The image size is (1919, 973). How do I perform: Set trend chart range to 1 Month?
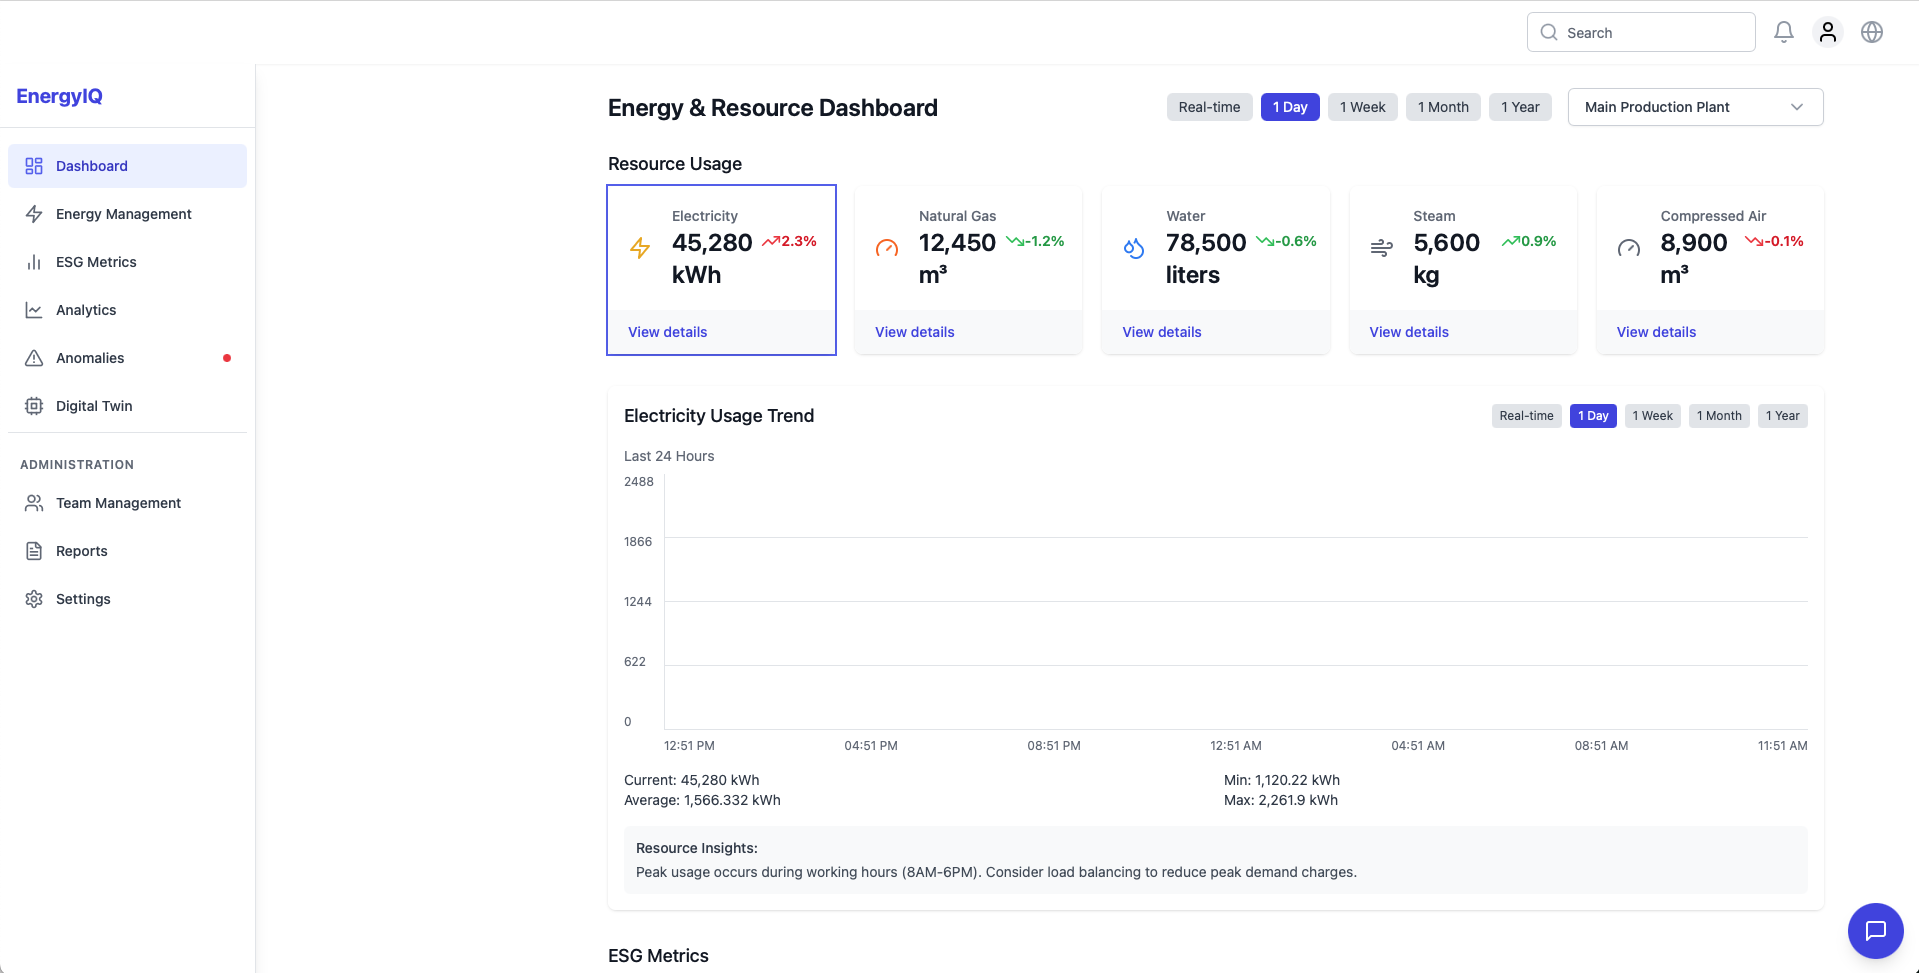(1718, 416)
